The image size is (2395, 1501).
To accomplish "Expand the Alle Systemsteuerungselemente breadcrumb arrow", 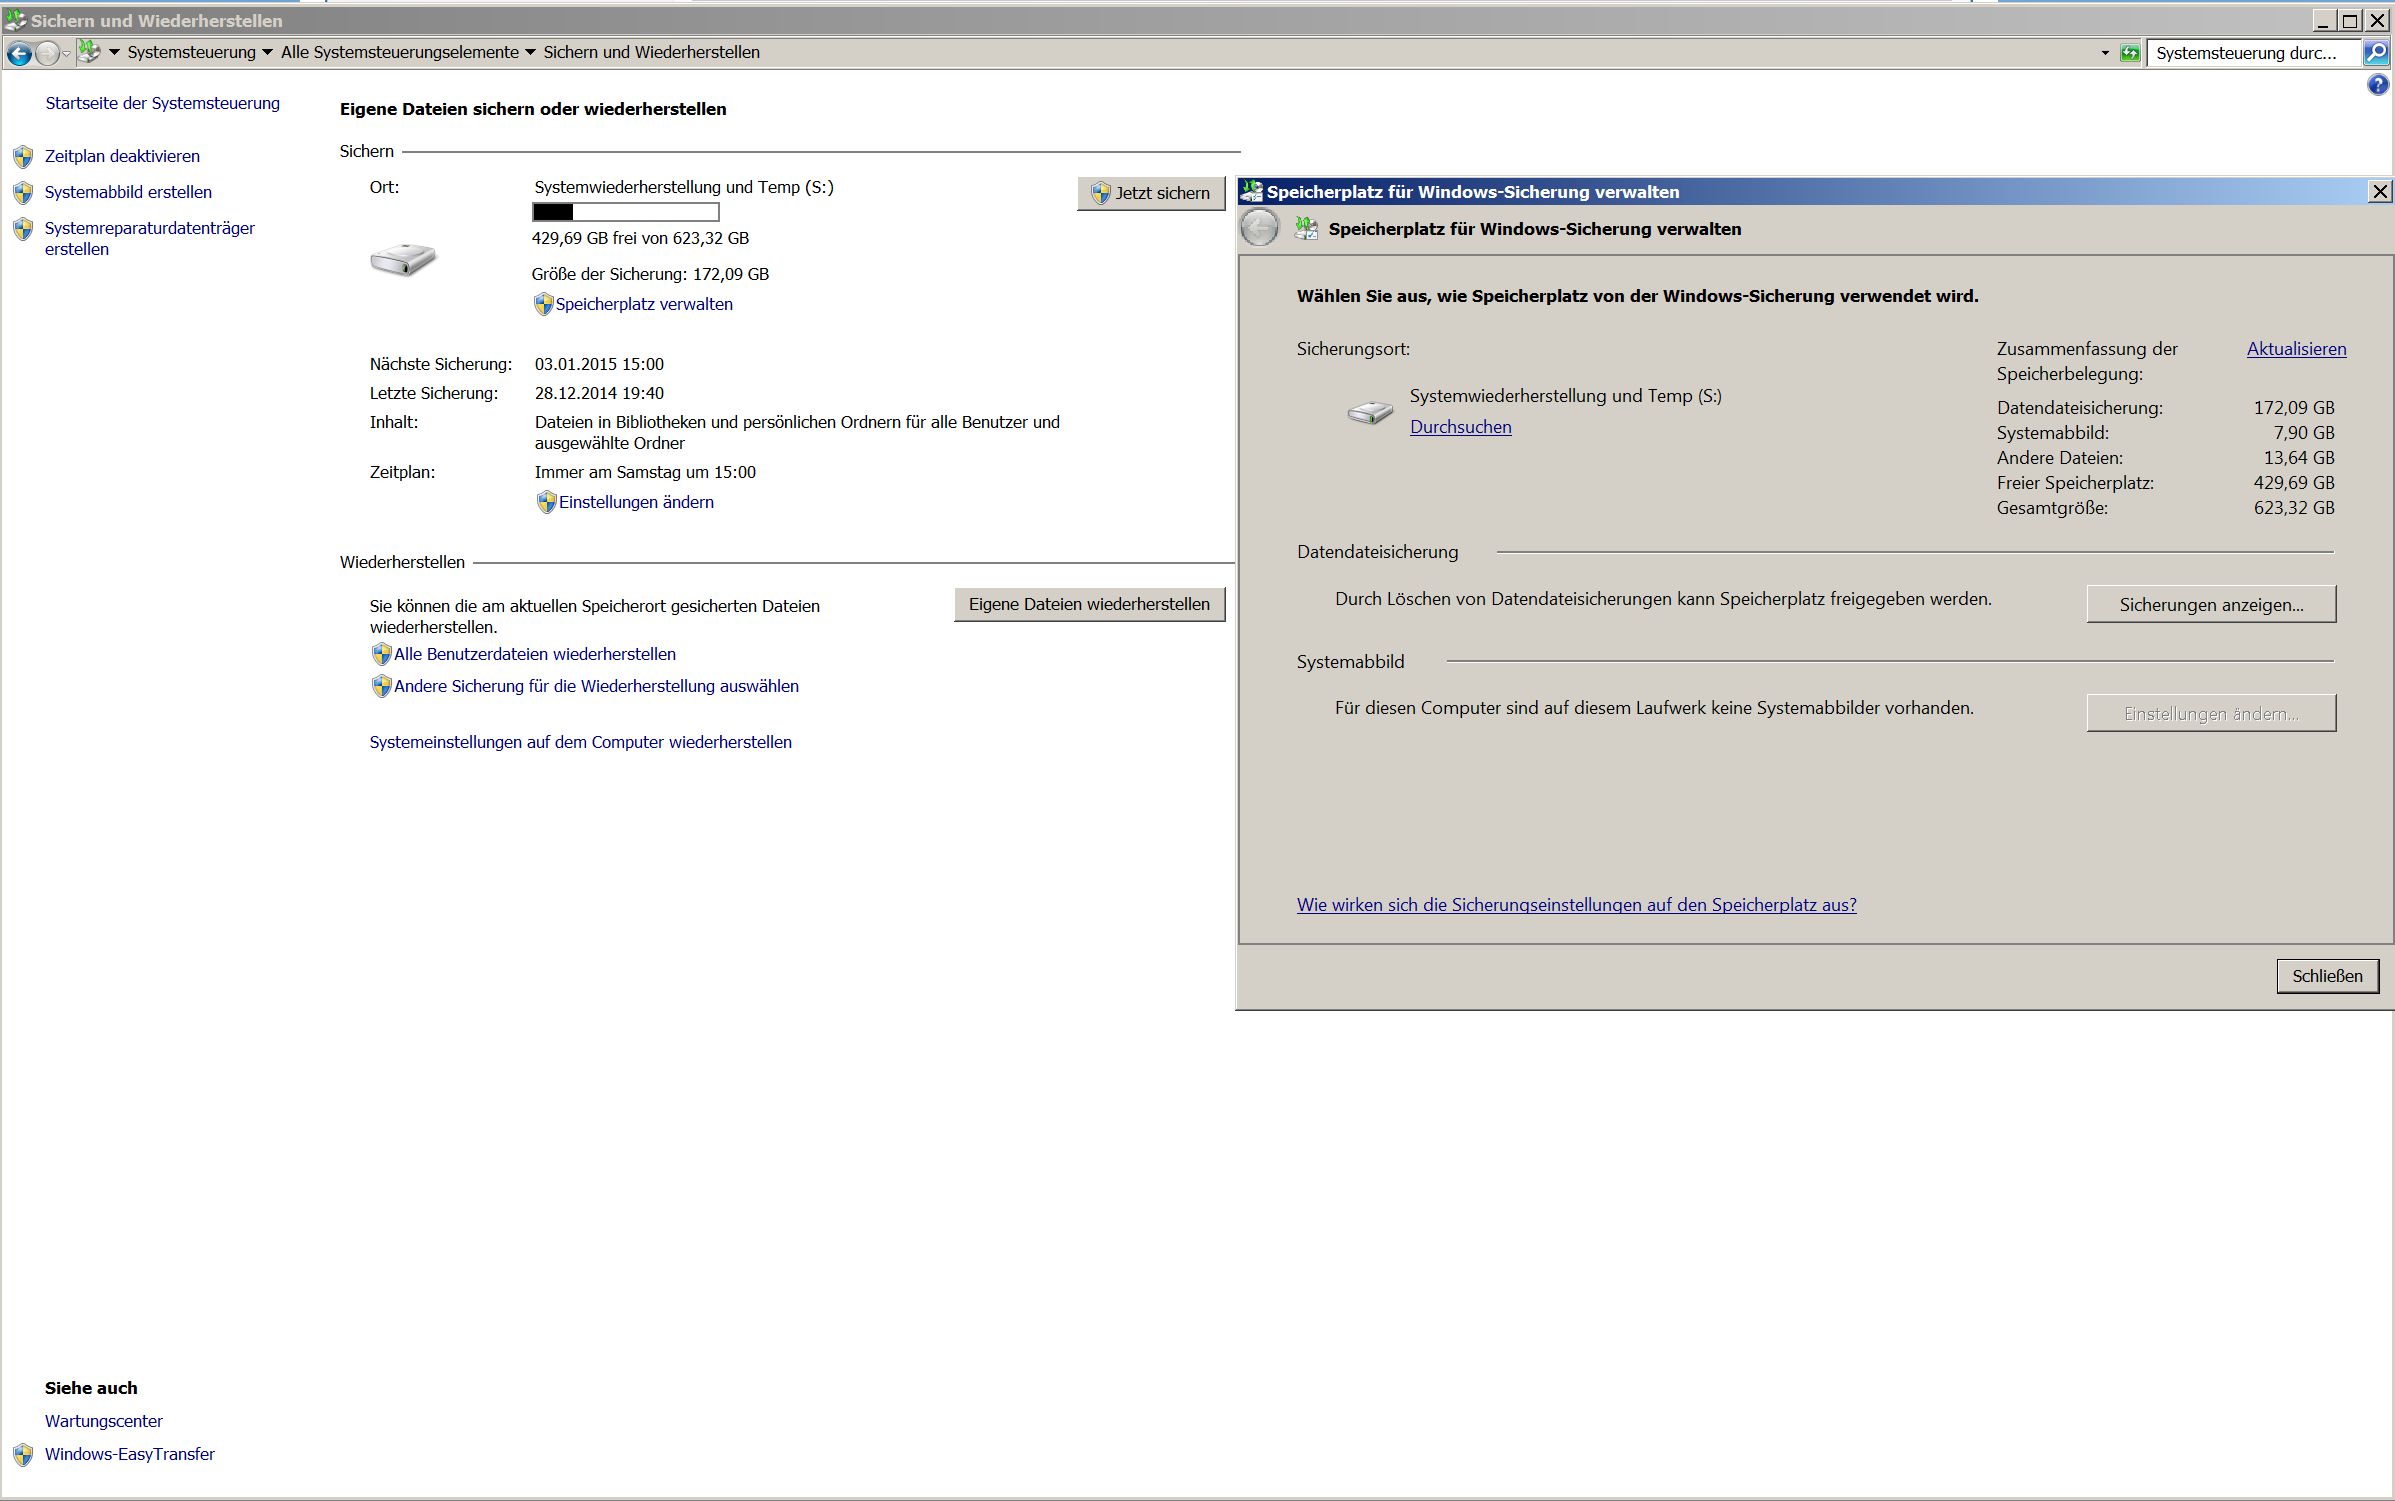I will click(x=530, y=53).
